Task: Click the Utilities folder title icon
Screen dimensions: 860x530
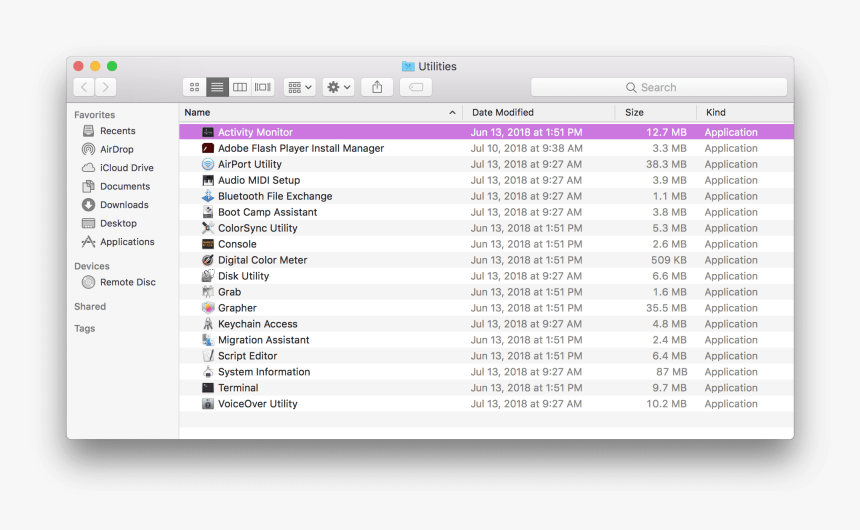Action: click(408, 66)
